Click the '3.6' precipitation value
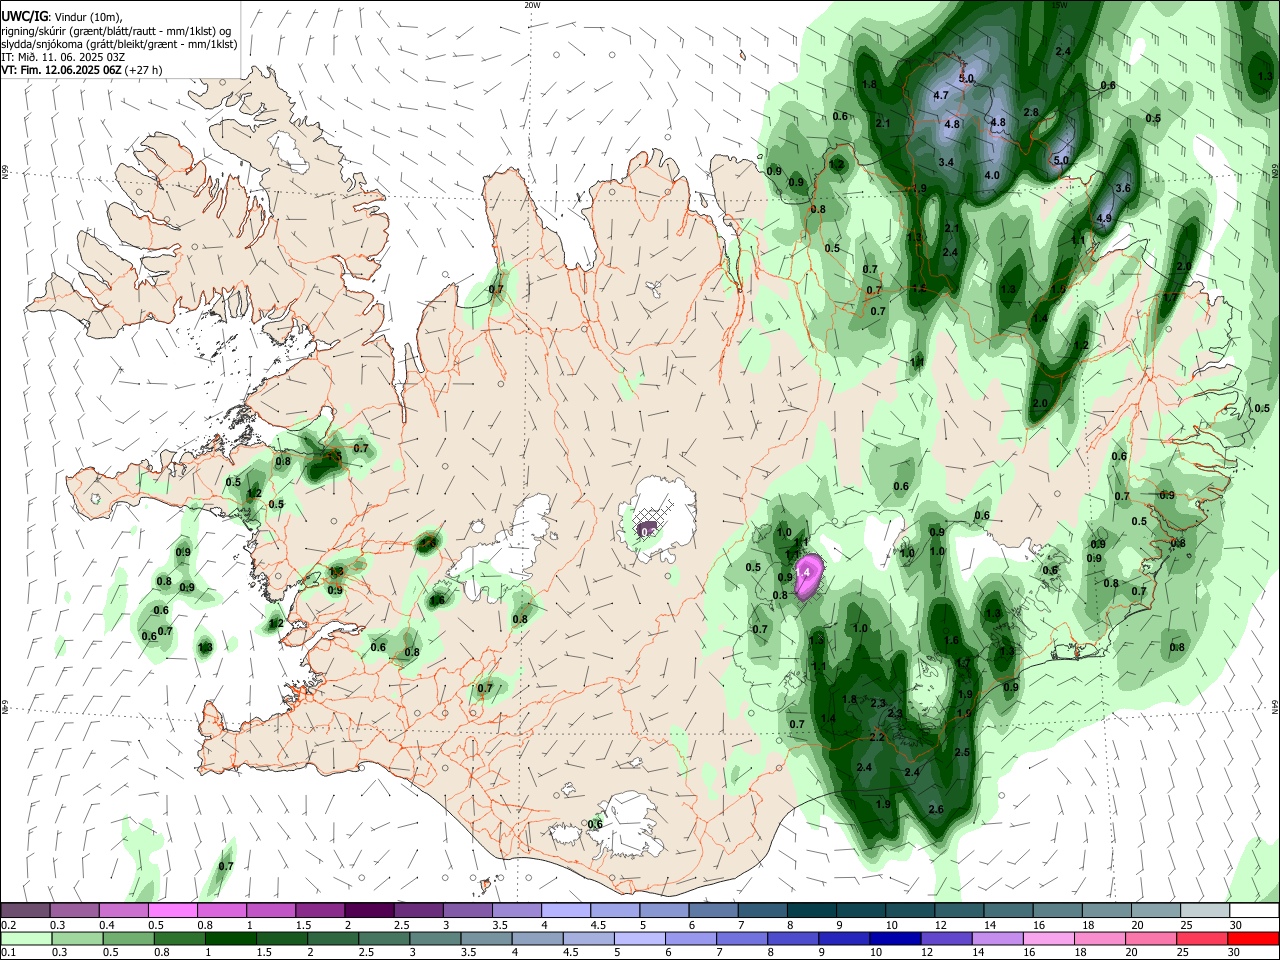Image resolution: width=1280 pixels, height=960 pixels. 1122,188
